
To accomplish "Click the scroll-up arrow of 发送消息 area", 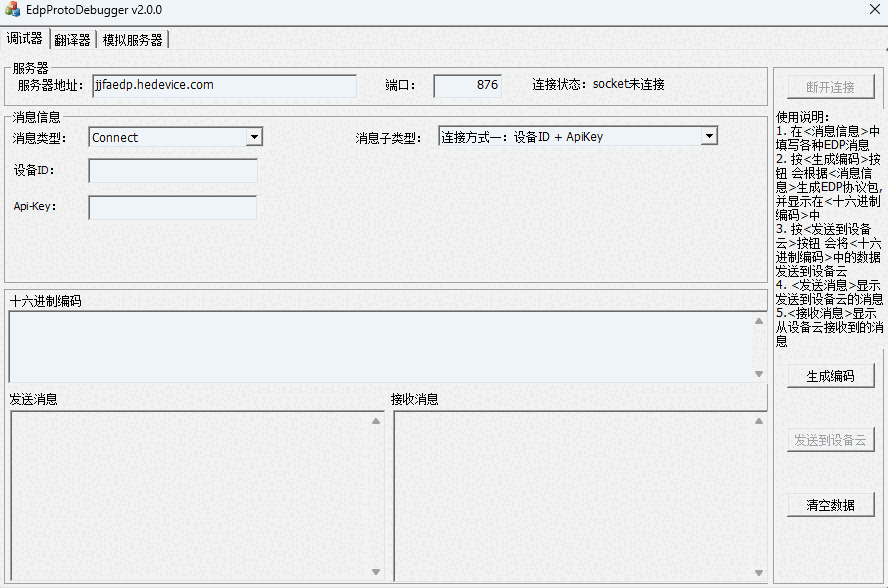I will coord(378,421).
